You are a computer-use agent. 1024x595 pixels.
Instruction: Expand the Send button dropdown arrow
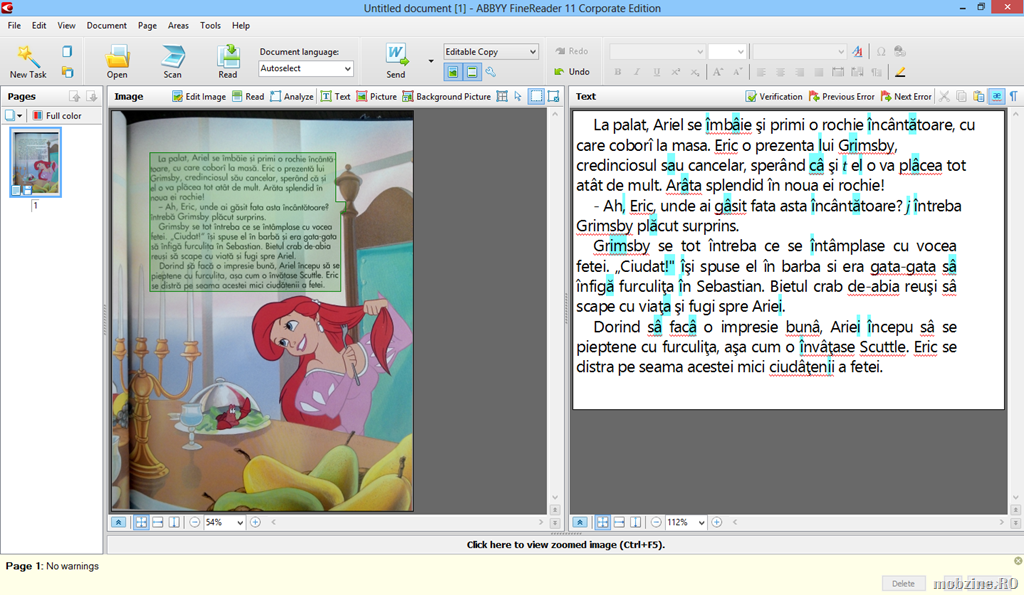coord(431,61)
